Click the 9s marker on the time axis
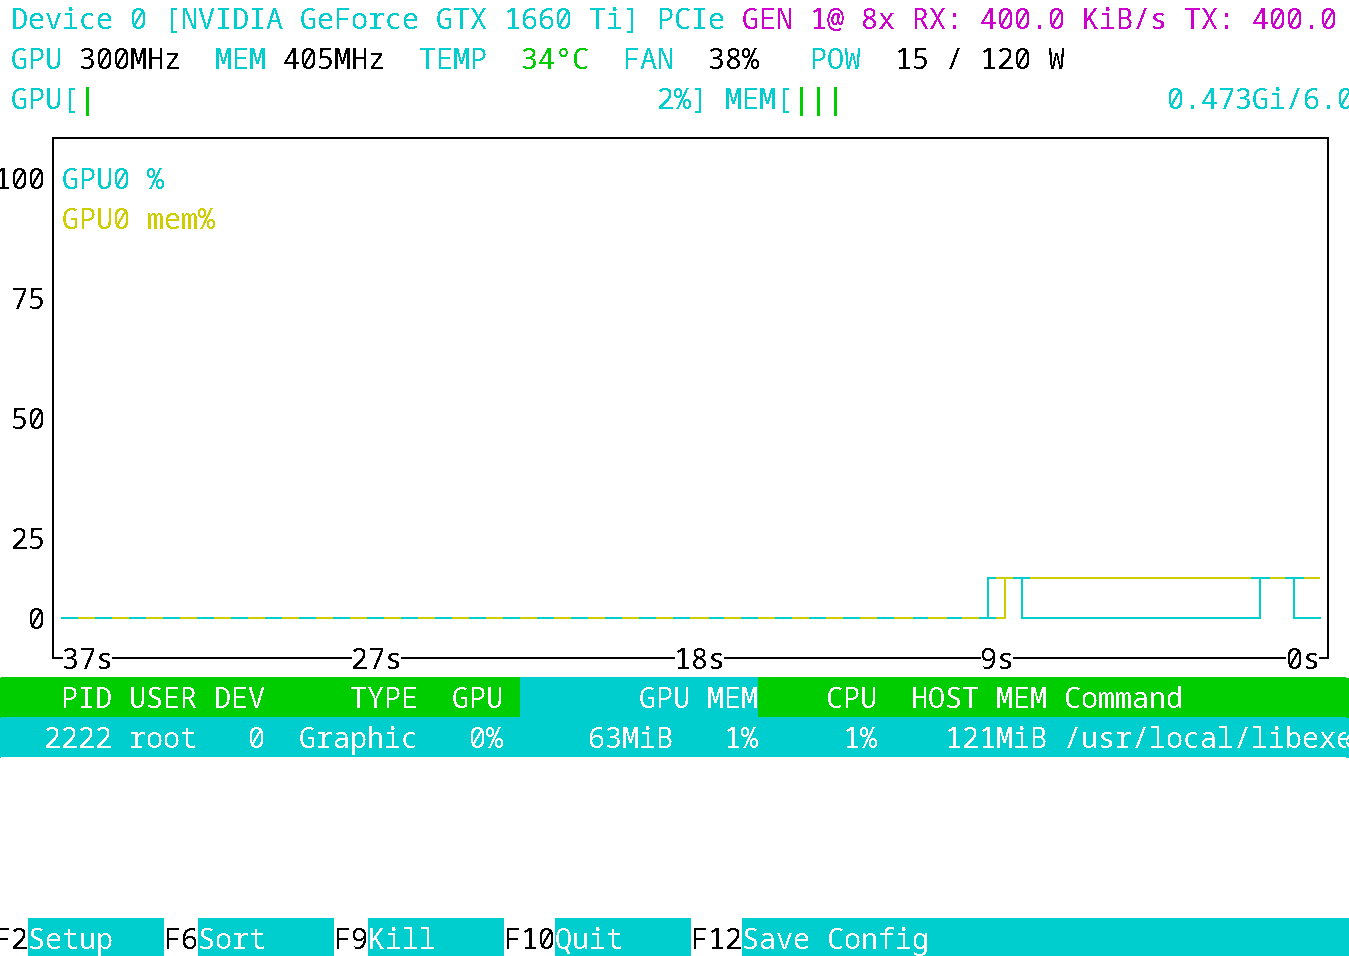The height and width of the screenshot is (956, 1349). tap(996, 659)
